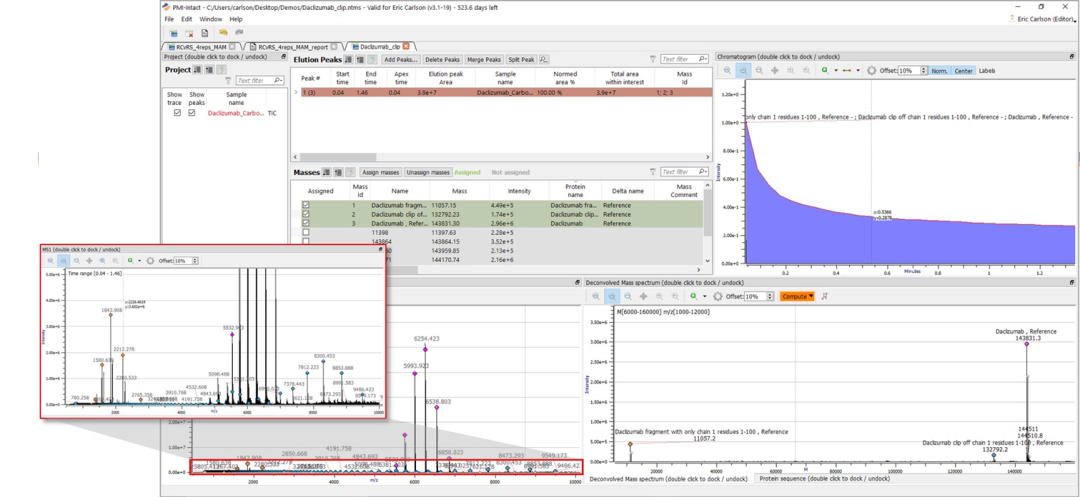
Task: Open the Window menu
Action: coord(211,19)
